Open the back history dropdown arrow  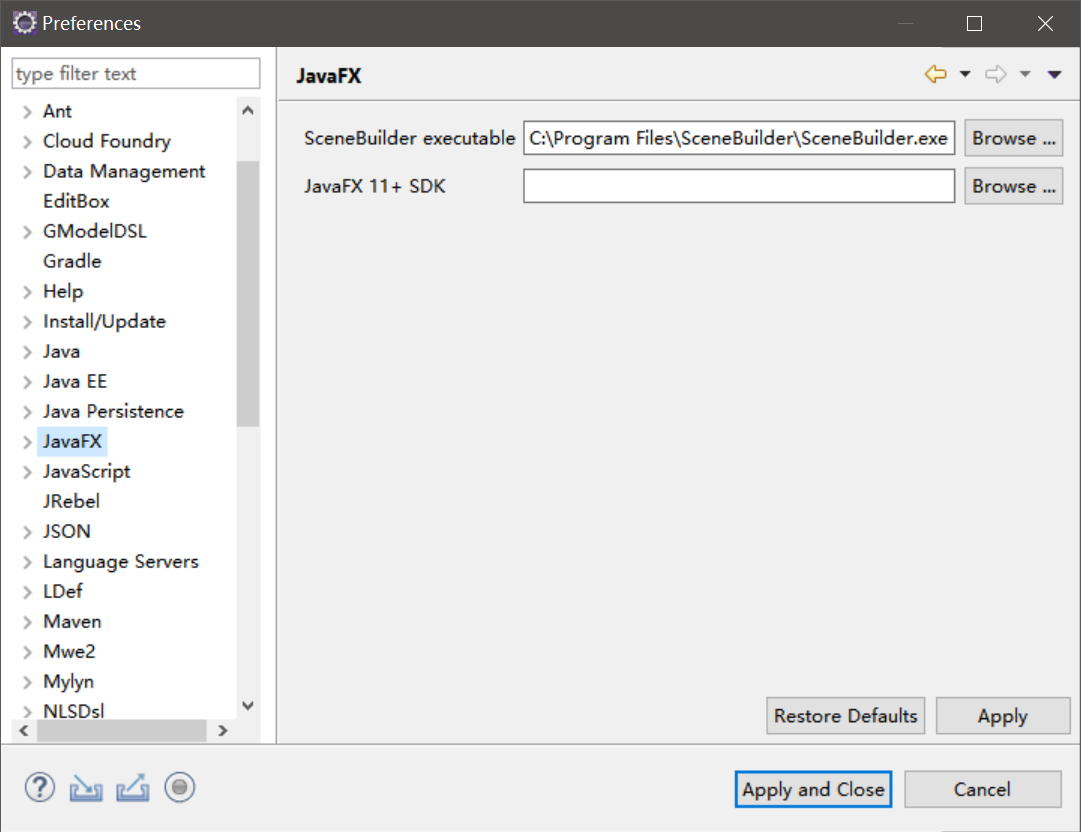pos(965,74)
